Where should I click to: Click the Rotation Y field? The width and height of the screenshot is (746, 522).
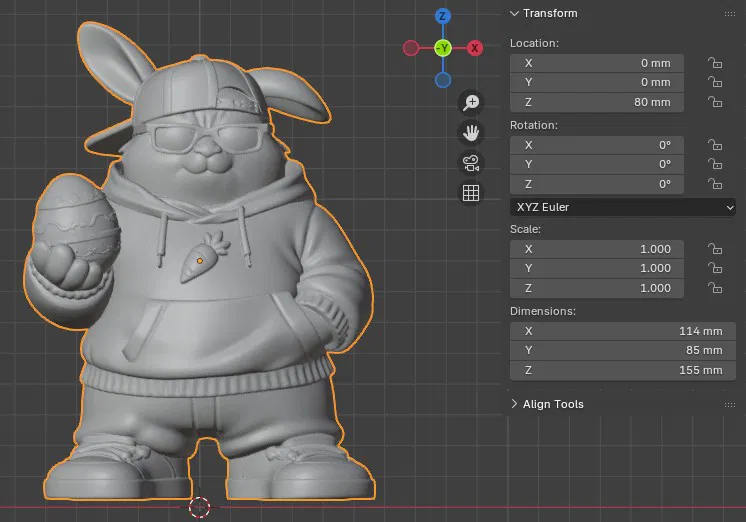pos(597,164)
